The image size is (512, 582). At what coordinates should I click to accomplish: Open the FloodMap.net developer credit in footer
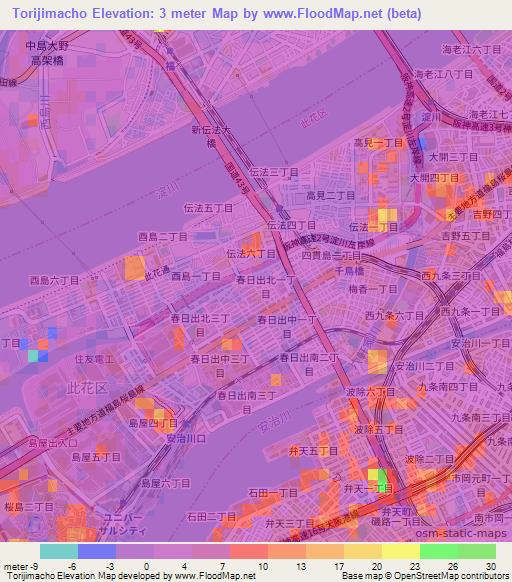pyautogui.click(x=131, y=576)
